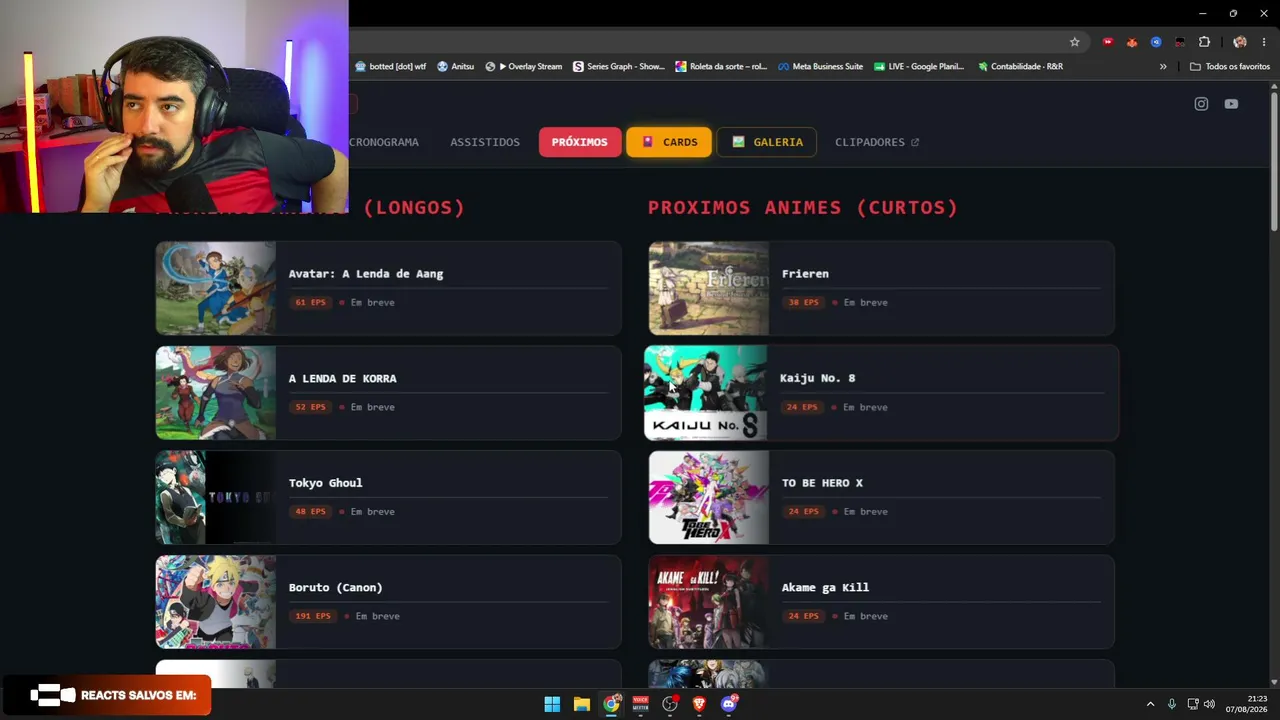Click the 38 EPS badge on Frieren
The height and width of the screenshot is (720, 1280).
point(803,302)
